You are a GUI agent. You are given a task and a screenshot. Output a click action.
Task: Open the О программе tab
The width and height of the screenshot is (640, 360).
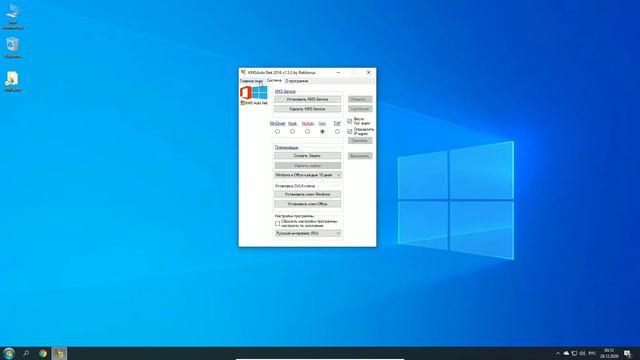tap(297, 81)
